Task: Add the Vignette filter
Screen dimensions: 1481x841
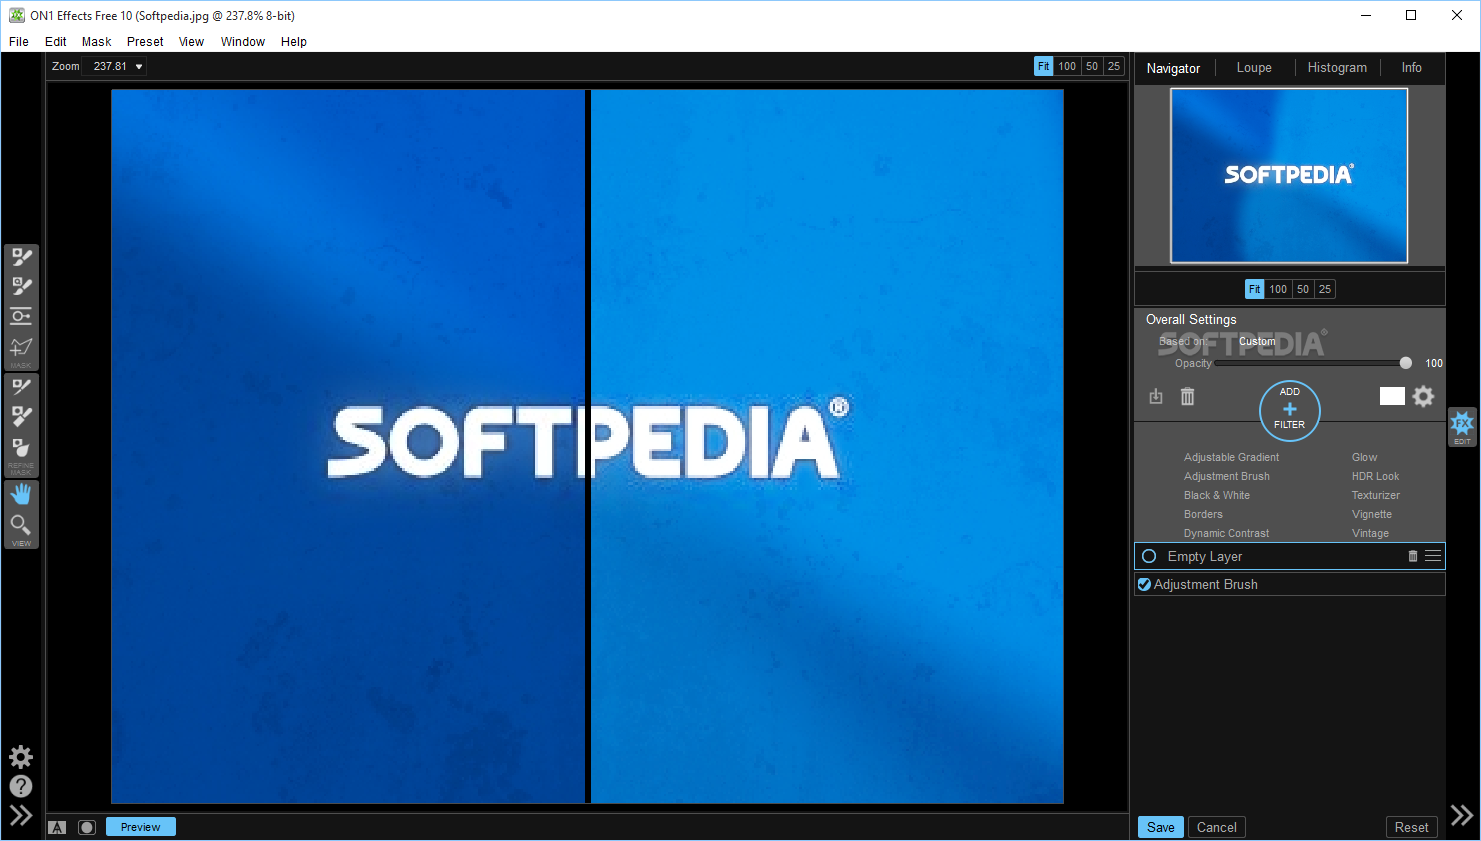Action: 1371,514
